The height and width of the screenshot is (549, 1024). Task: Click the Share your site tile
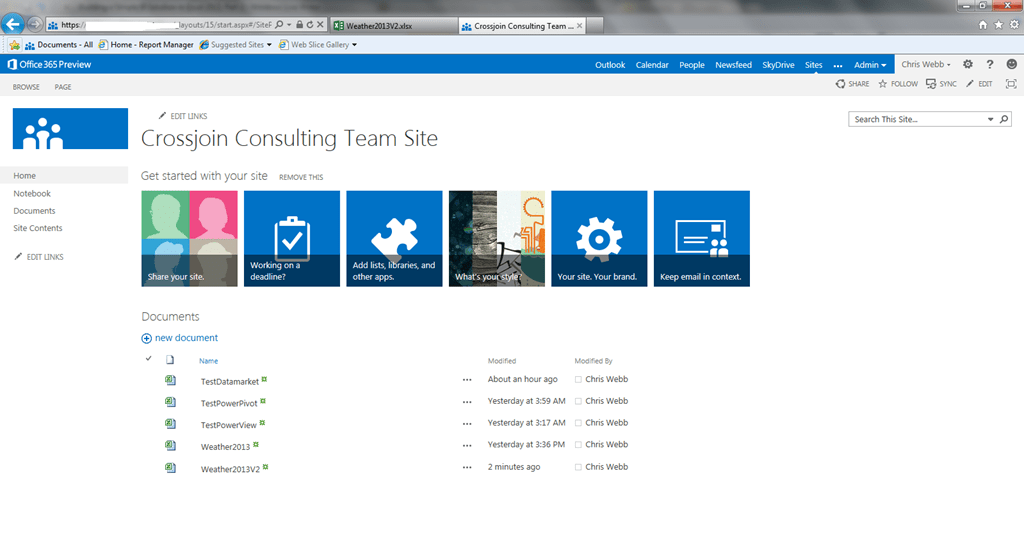point(189,238)
